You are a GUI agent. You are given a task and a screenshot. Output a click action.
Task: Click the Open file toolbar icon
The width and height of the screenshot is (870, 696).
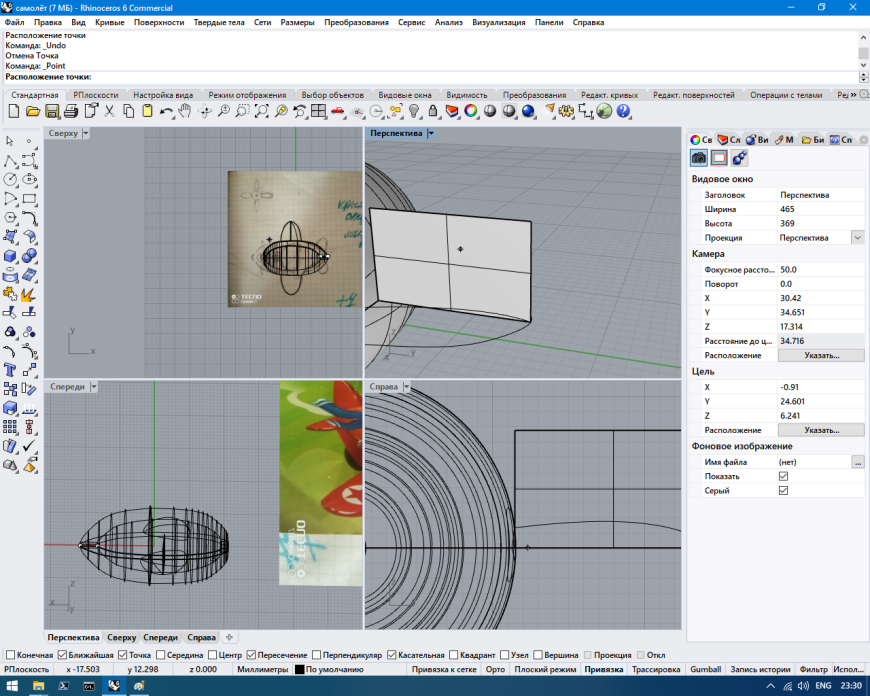pos(31,113)
